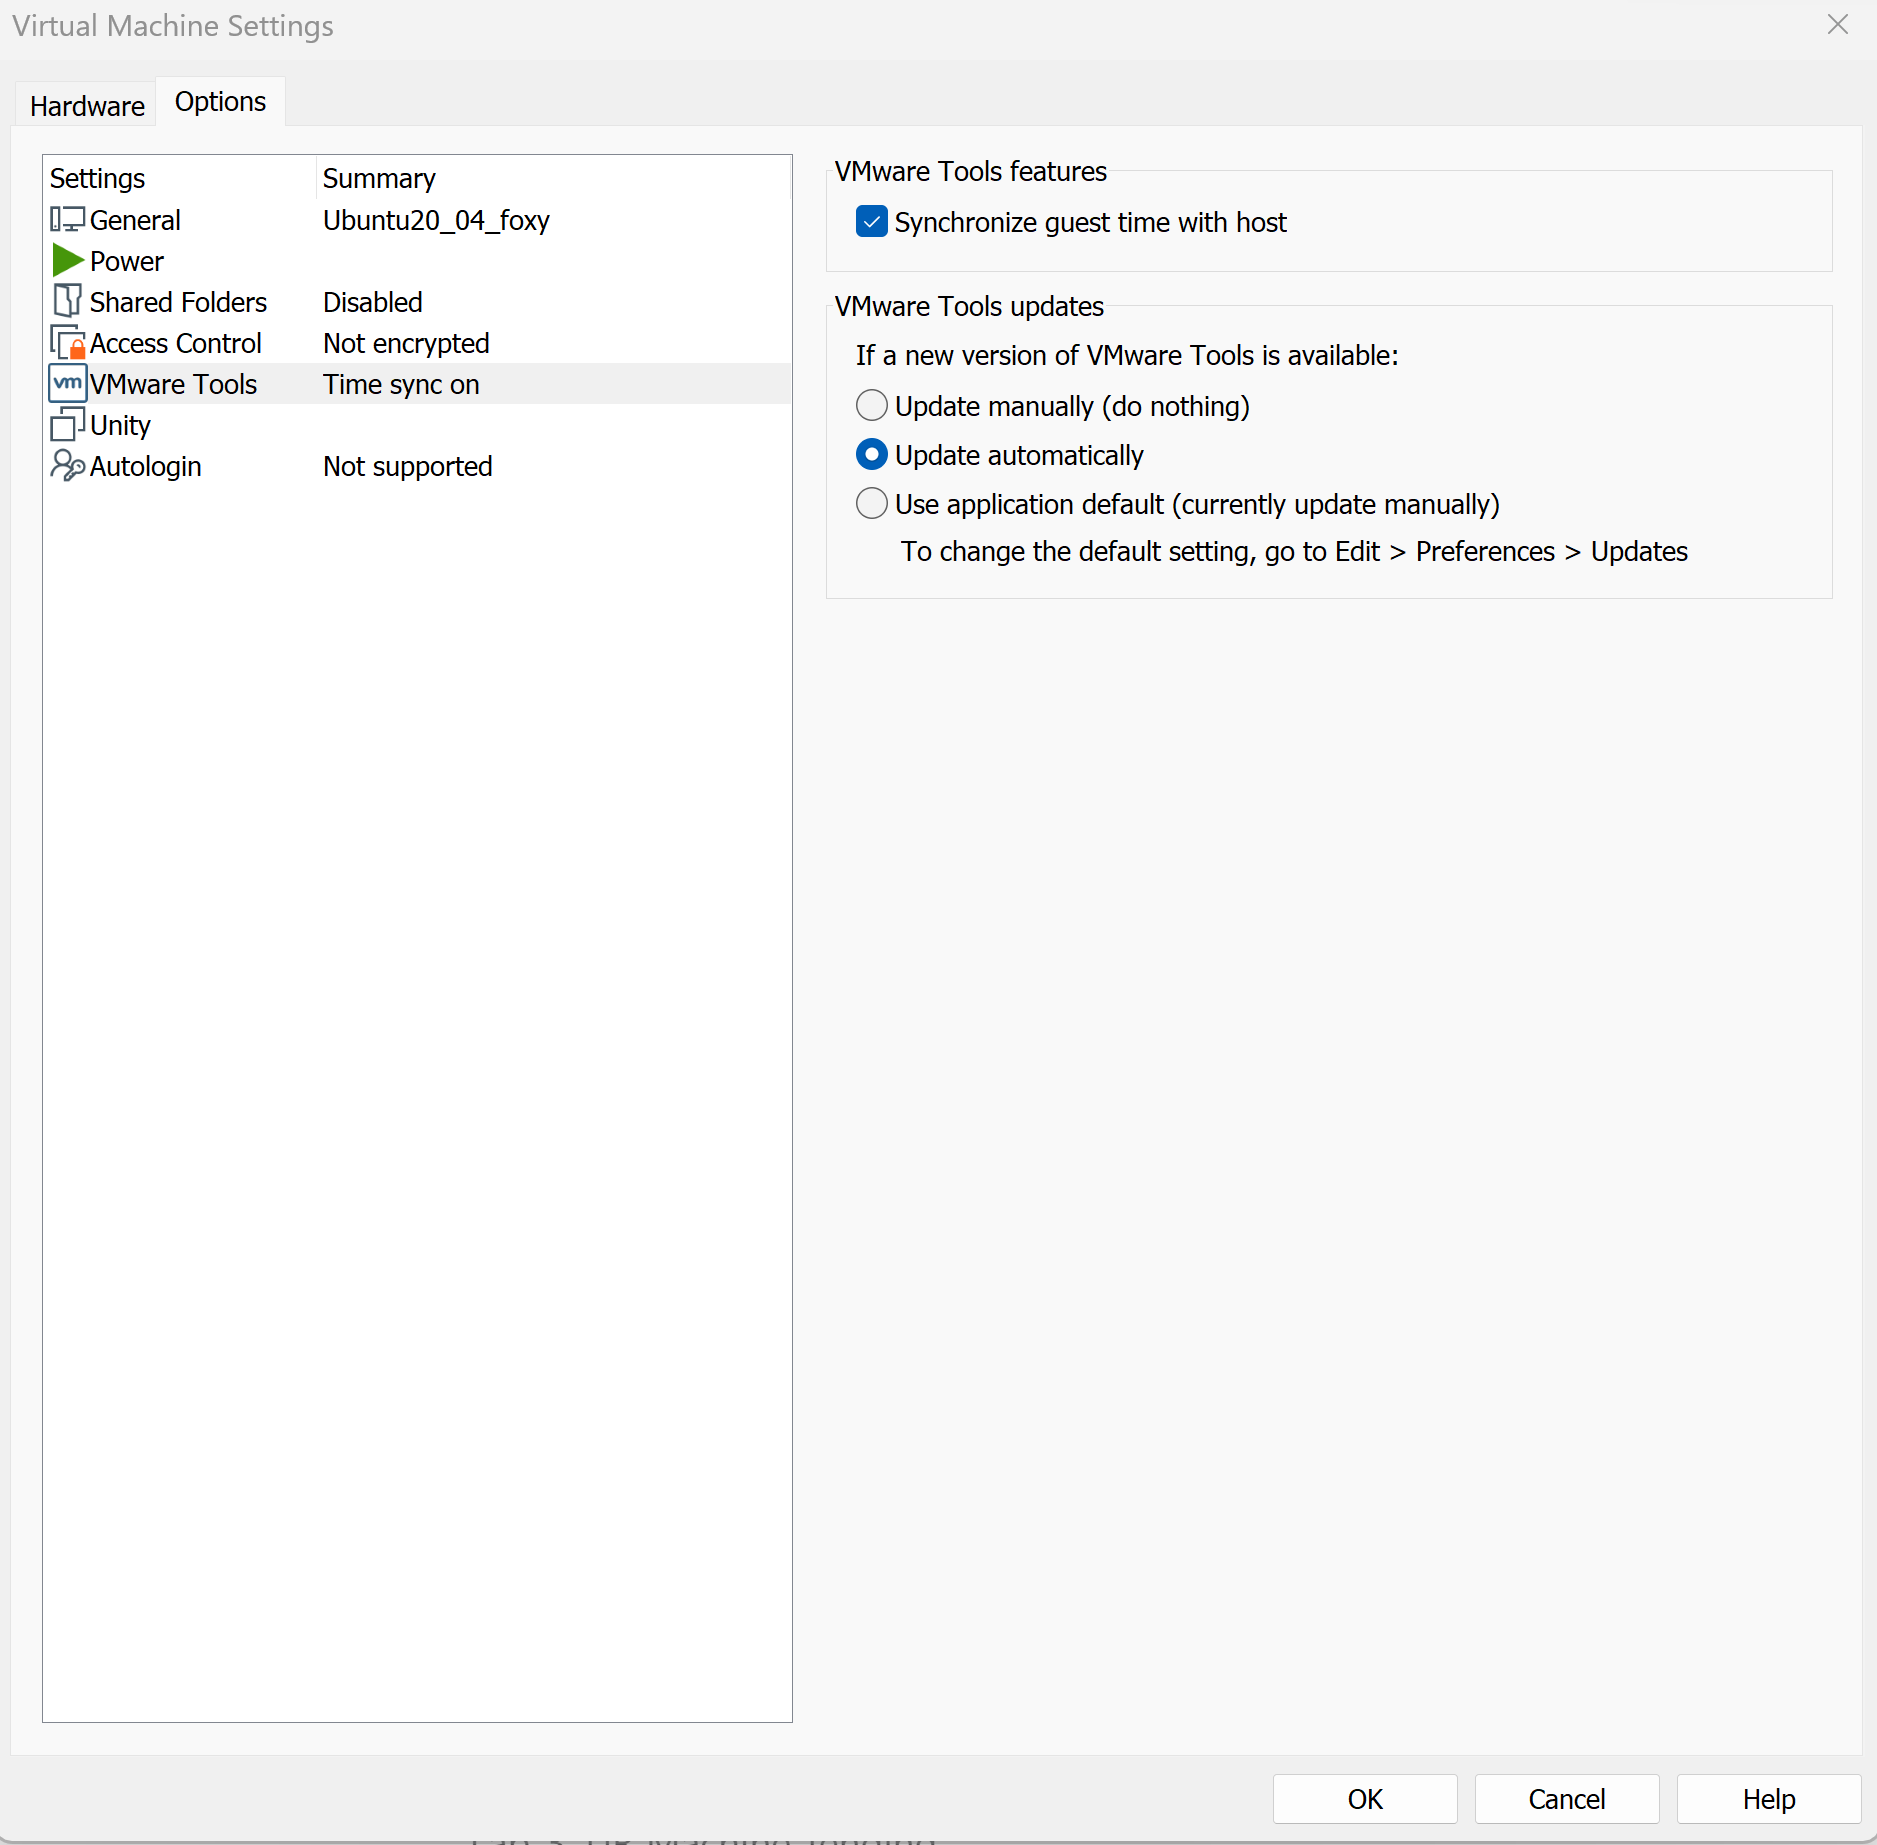Click the green Power play icon

[67, 260]
